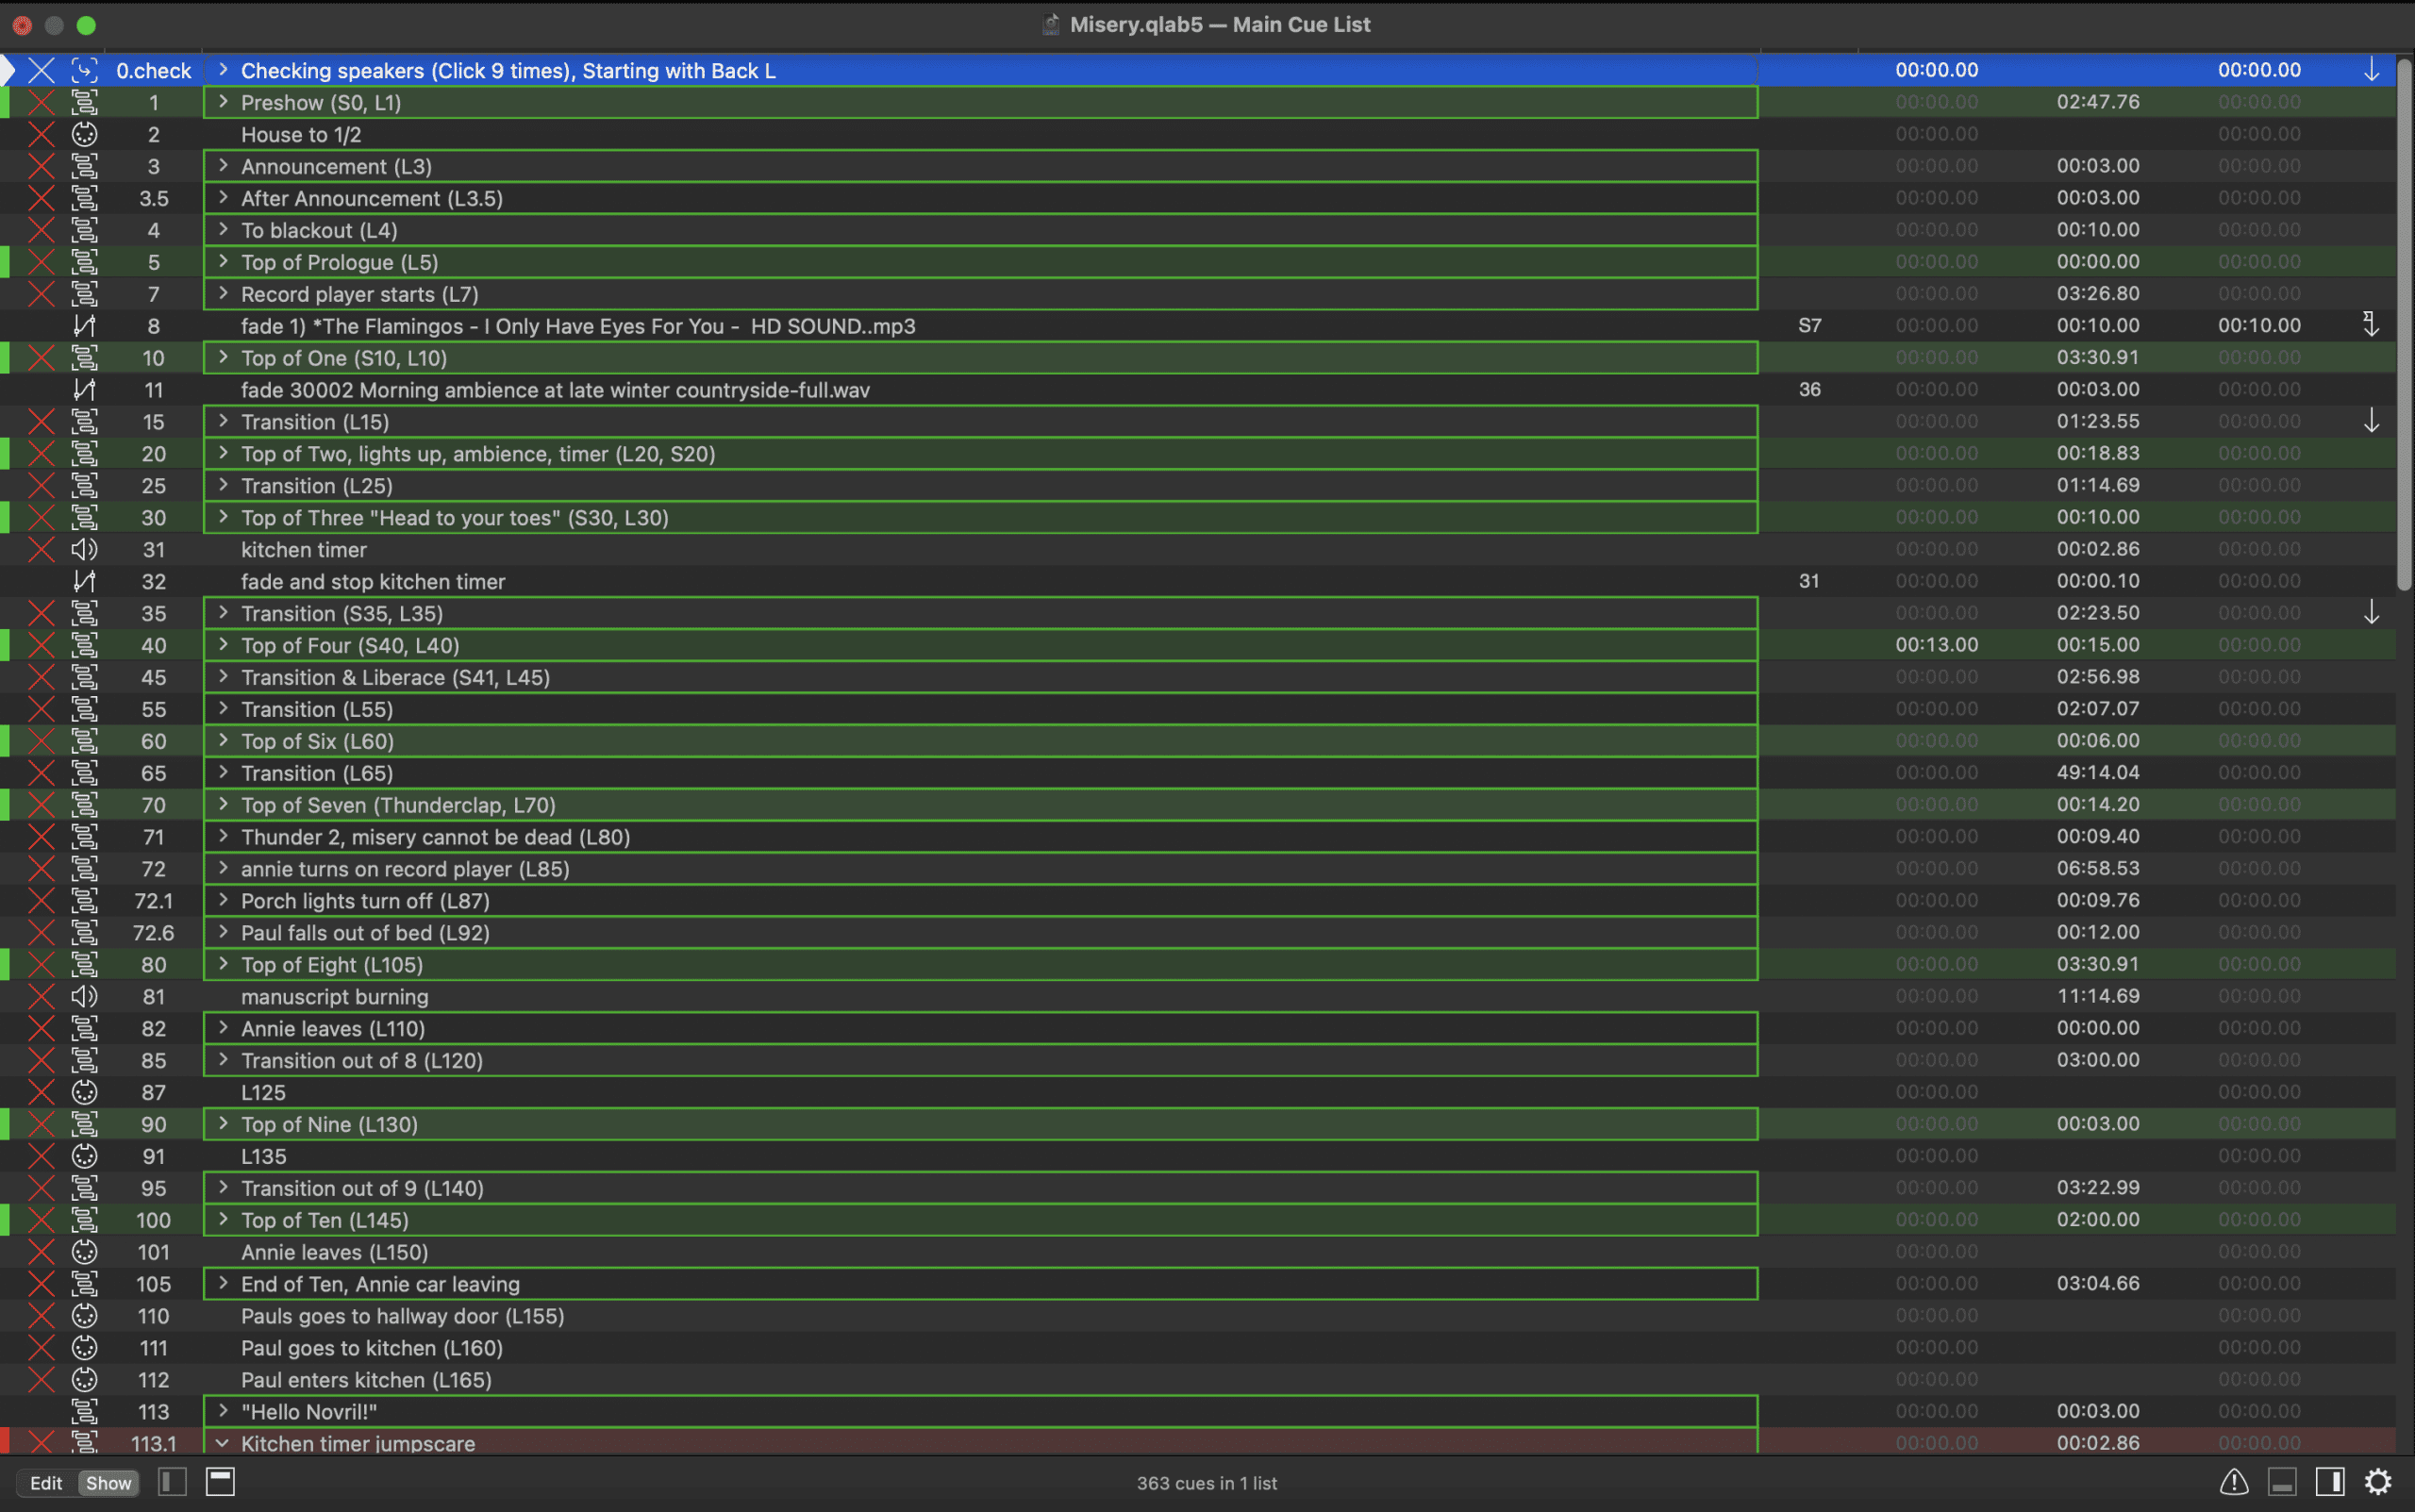The height and width of the screenshot is (1512, 2415).
Task: Select cue 81 manuscript burning
Action: click(x=334, y=997)
